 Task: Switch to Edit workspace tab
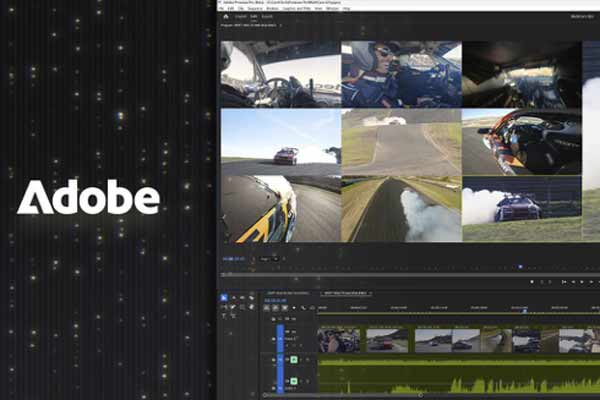[254, 16]
